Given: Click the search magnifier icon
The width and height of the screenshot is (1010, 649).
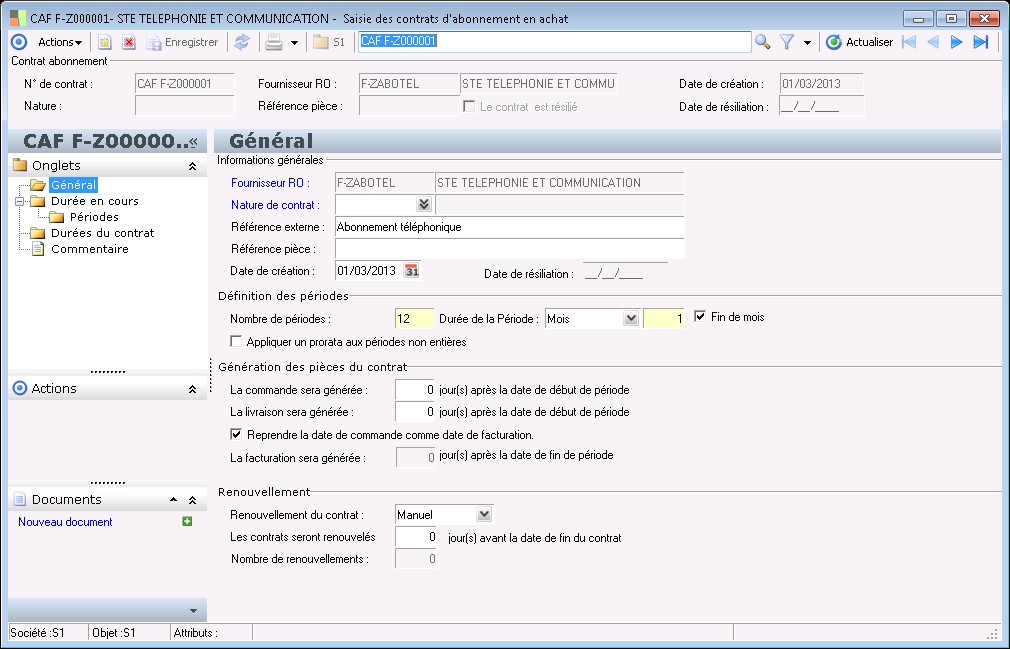Looking at the screenshot, I should [x=763, y=42].
